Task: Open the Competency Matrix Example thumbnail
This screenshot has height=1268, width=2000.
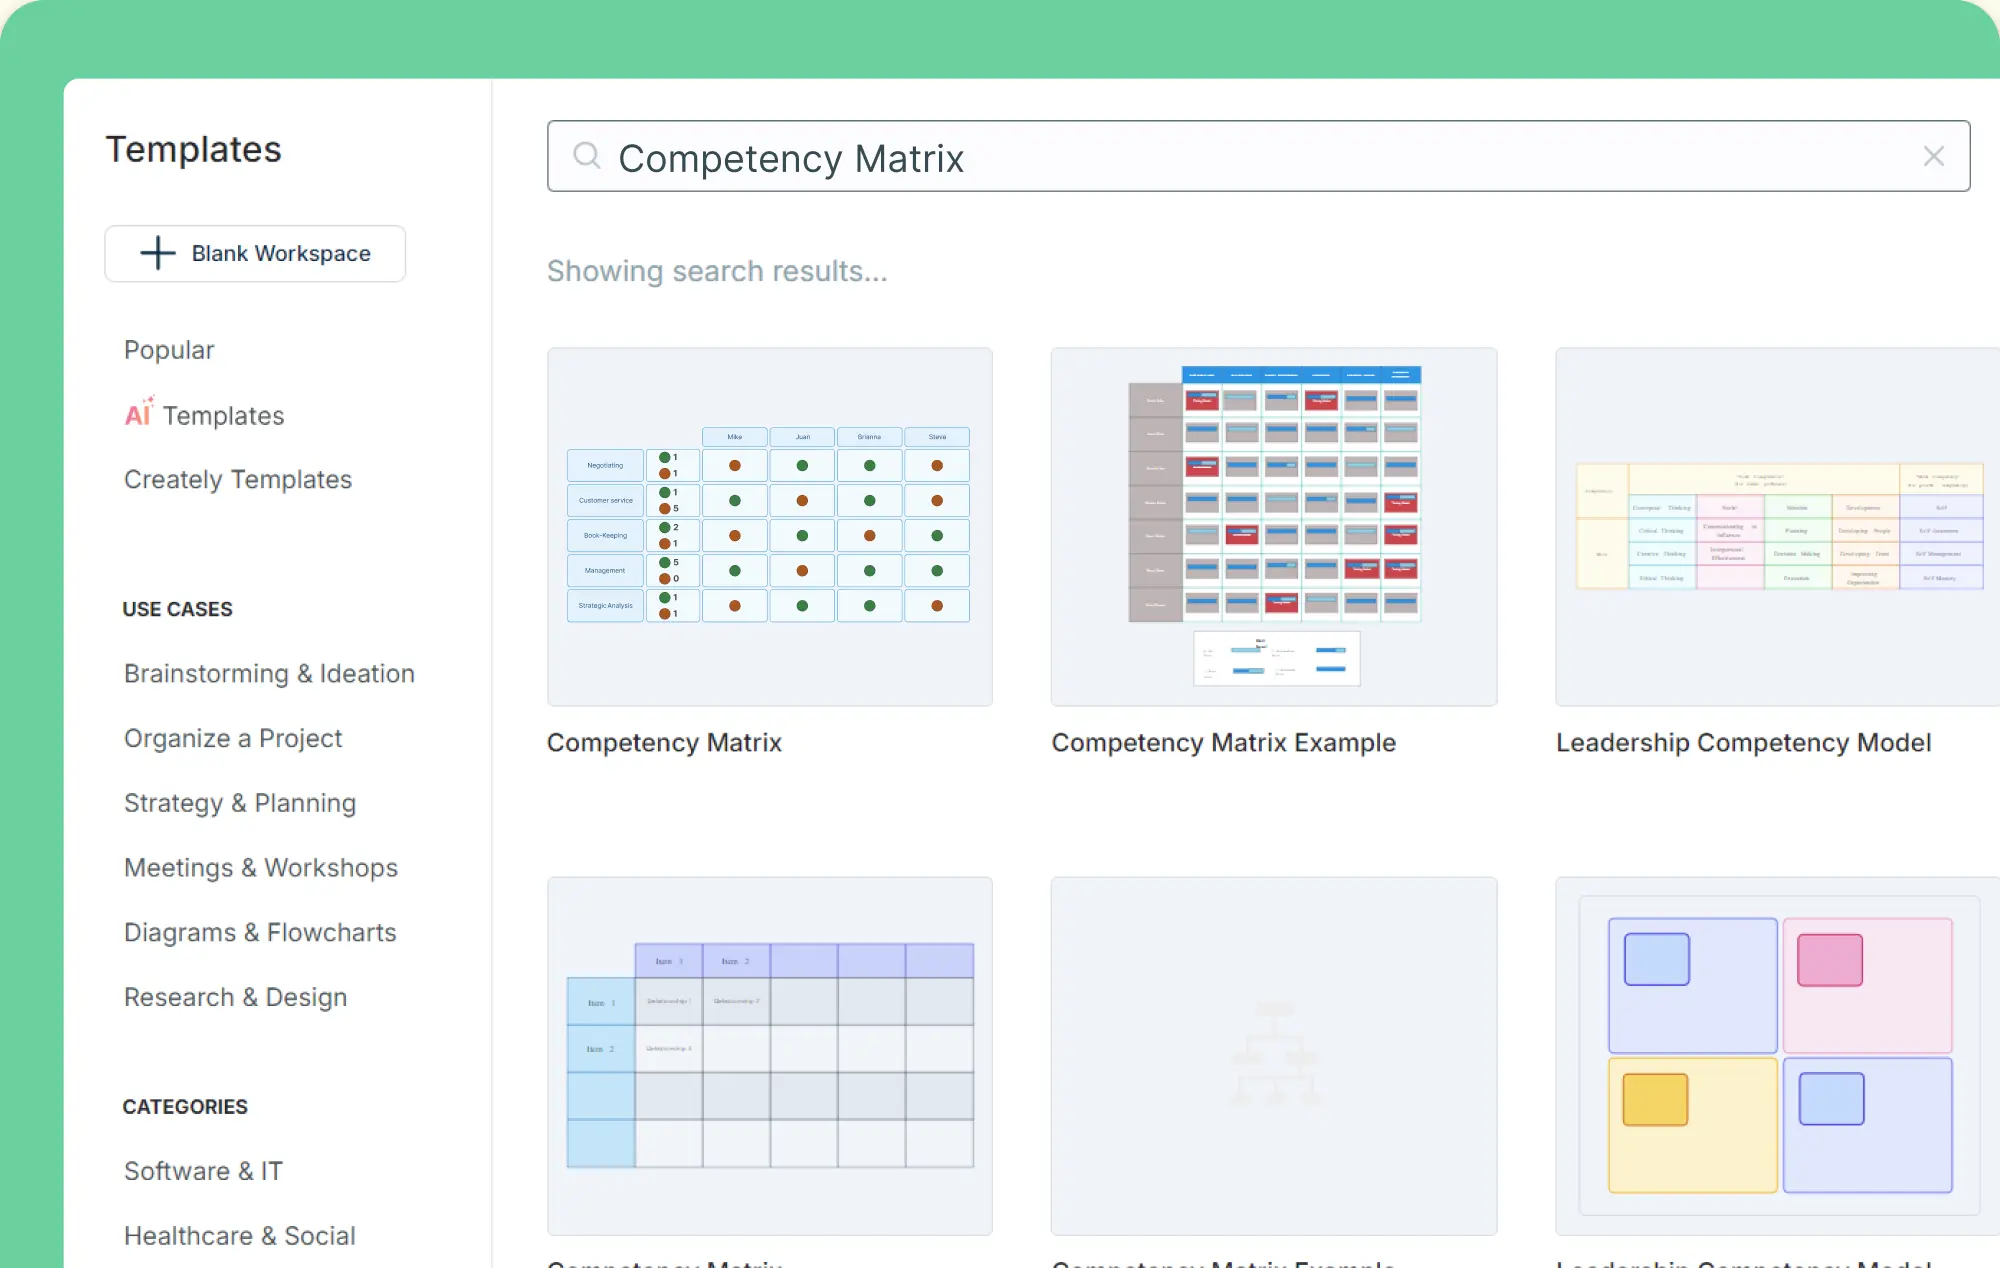Action: (x=1274, y=527)
